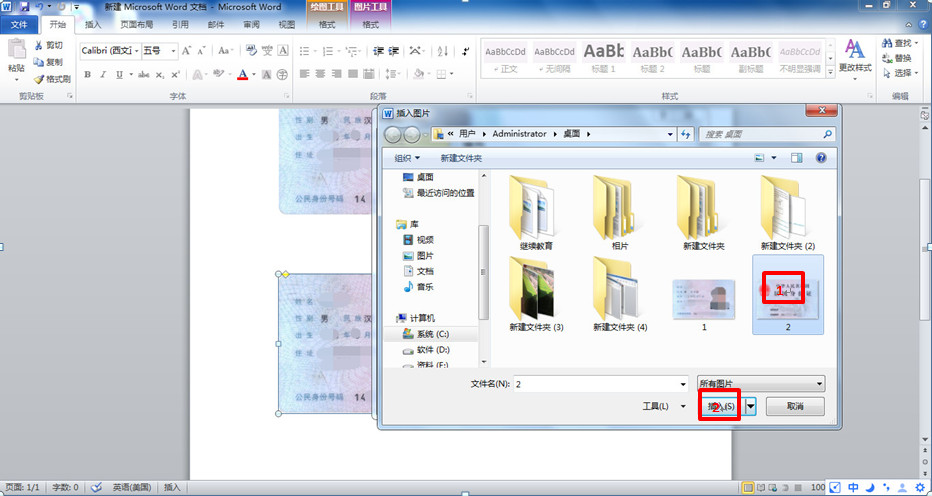Select 软件 (D:) drive
The height and width of the screenshot is (496, 932).
pyautogui.click(x=426, y=350)
